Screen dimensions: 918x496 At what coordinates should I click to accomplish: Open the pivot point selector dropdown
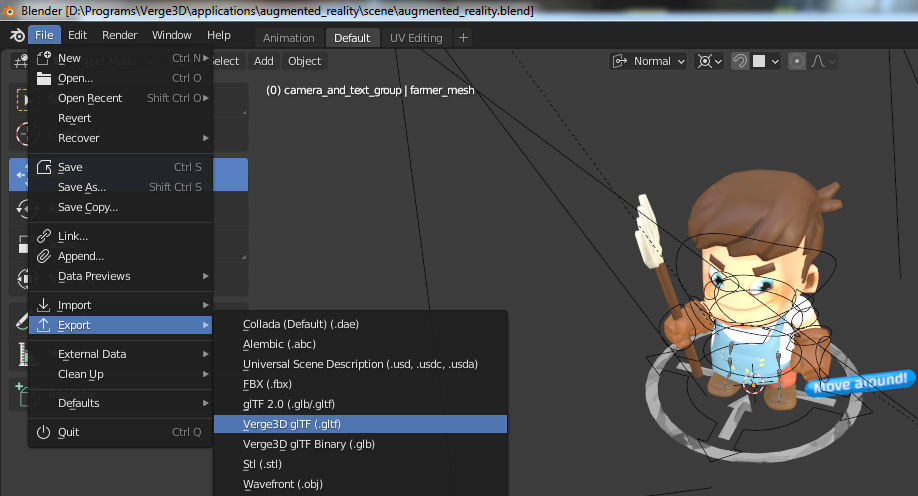(710, 61)
